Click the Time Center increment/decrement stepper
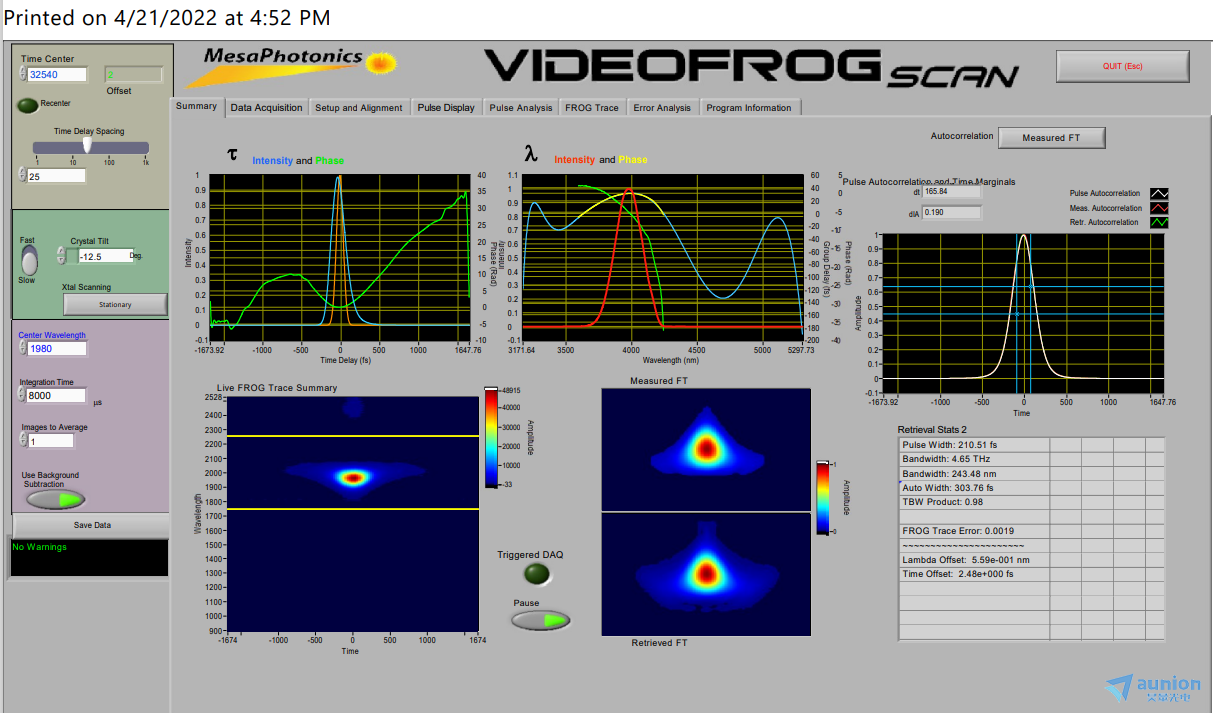Image resolution: width=1213 pixels, height=713 pixels. tap(23, 74)
